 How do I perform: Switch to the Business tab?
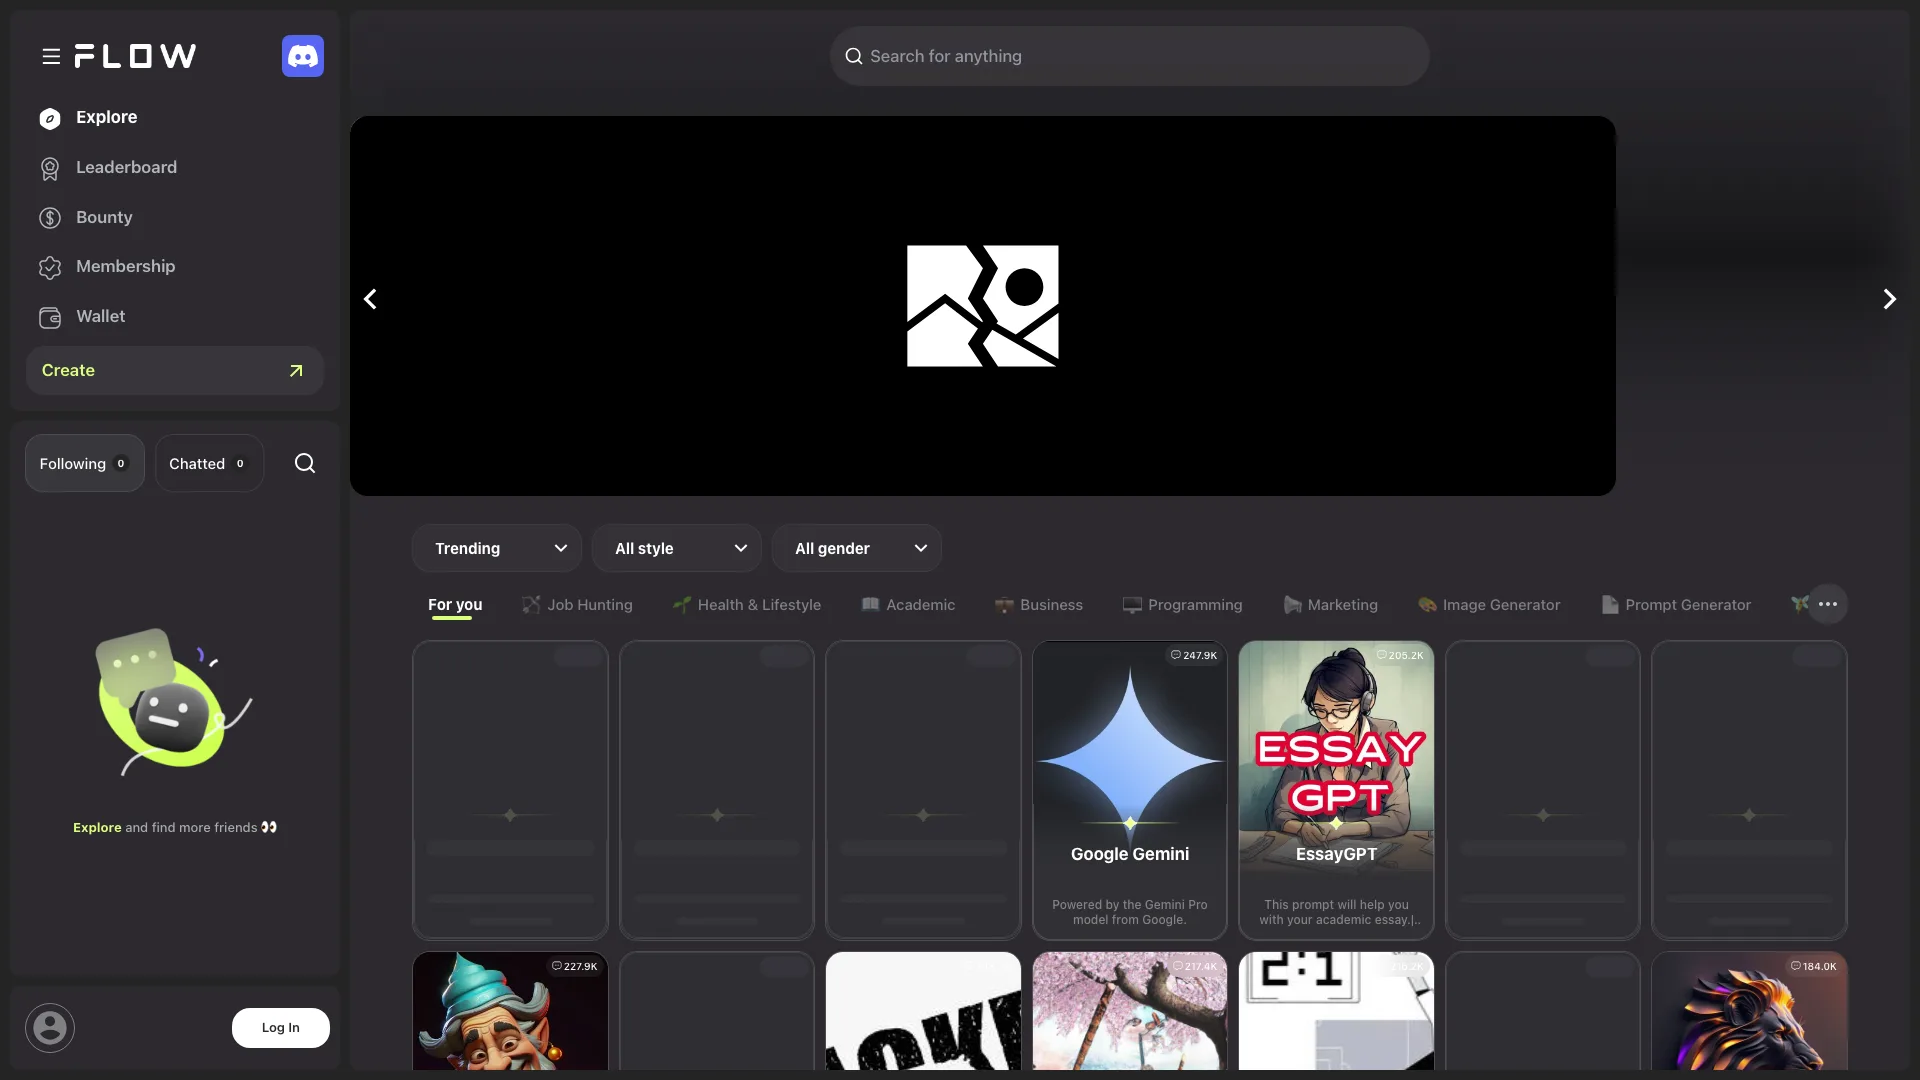coord(1039,605)
